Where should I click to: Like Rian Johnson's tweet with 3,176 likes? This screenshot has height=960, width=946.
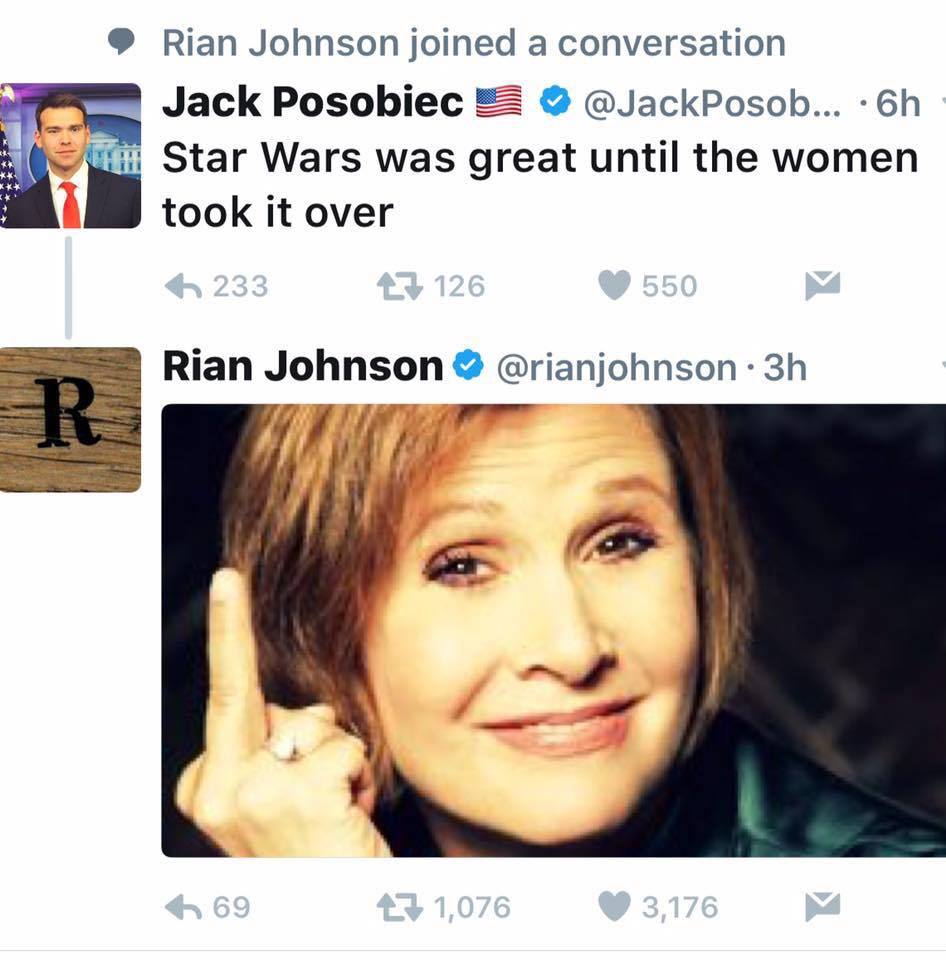click(612, 907)
